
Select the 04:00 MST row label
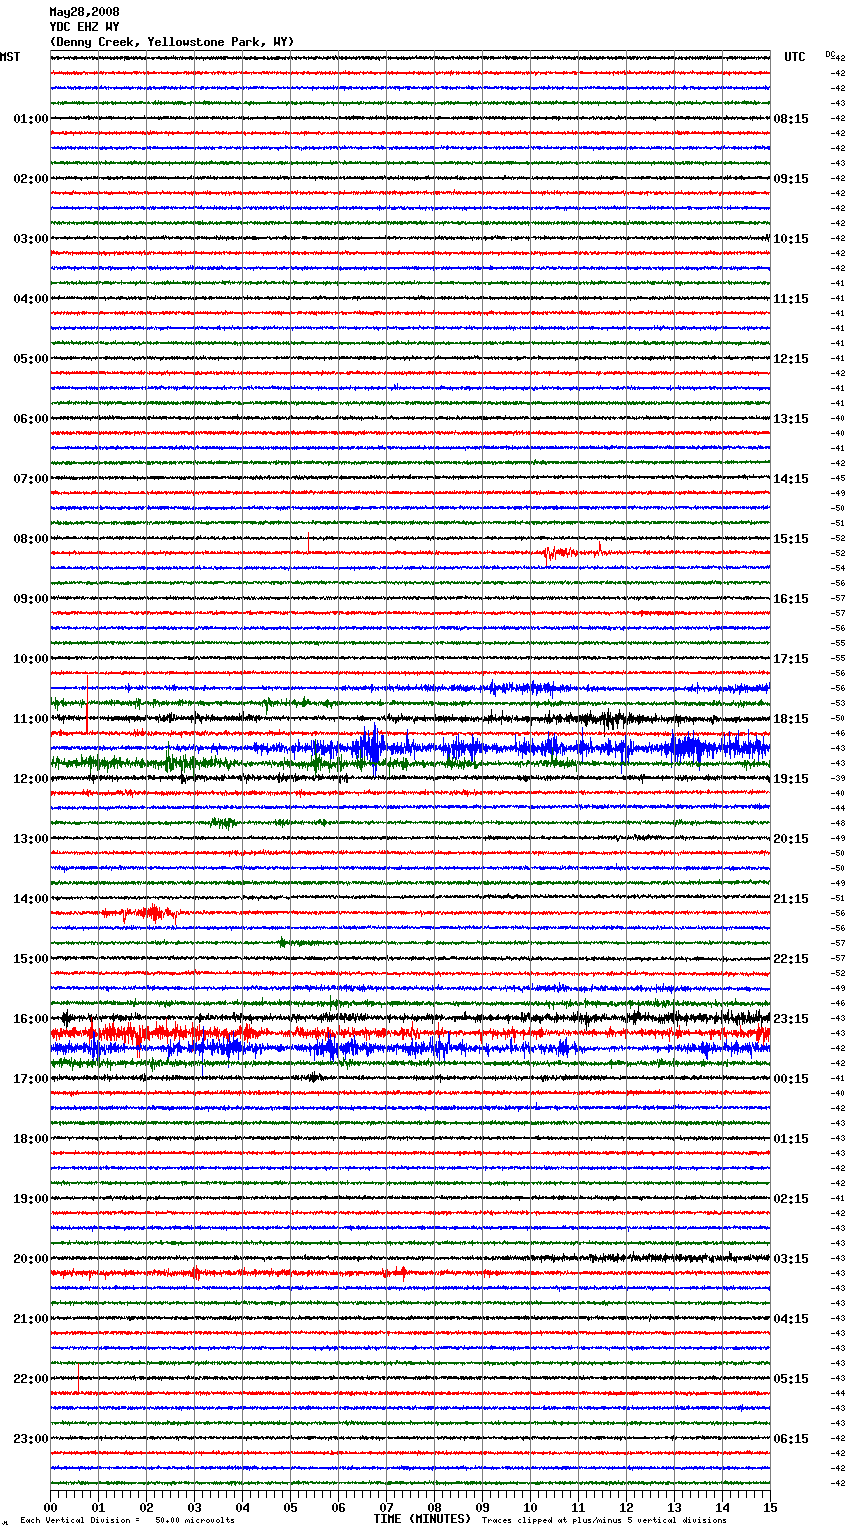(31, 299)
